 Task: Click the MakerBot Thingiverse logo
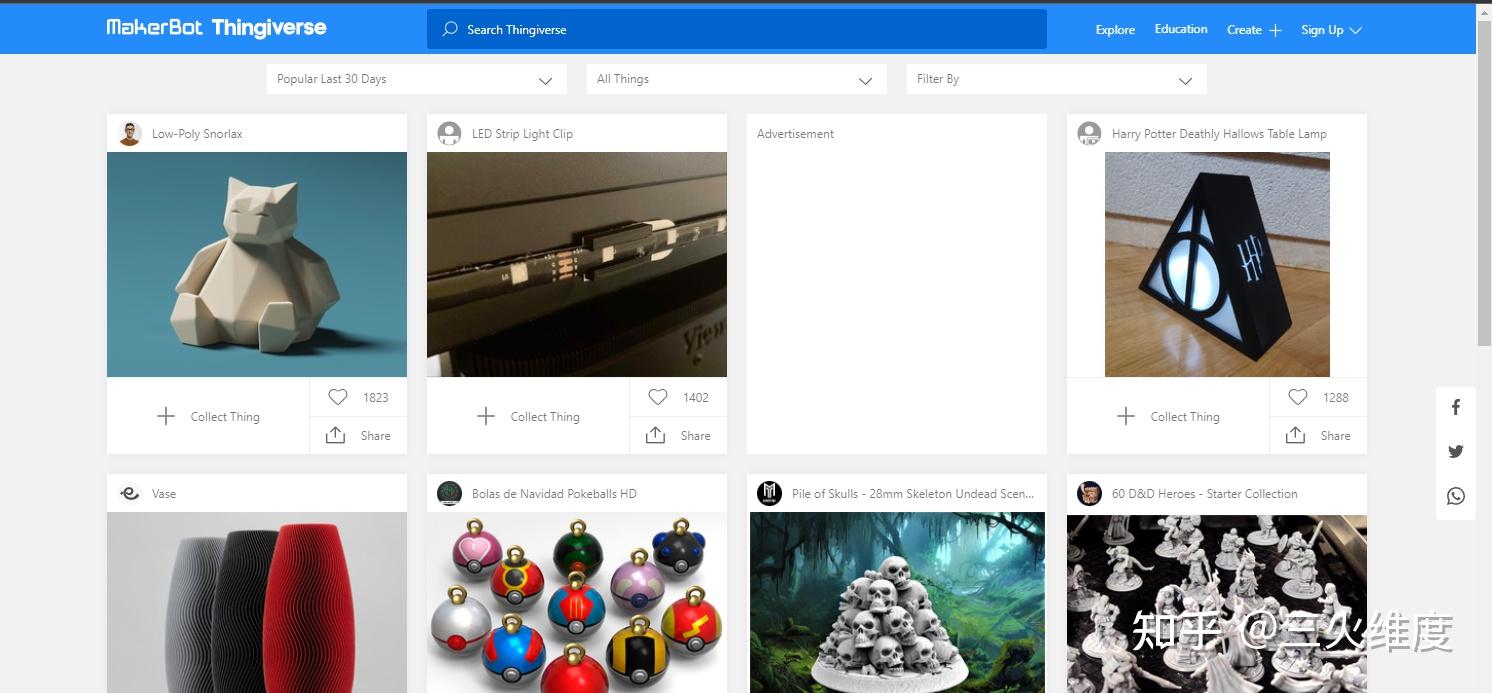(x=217, y=28)
